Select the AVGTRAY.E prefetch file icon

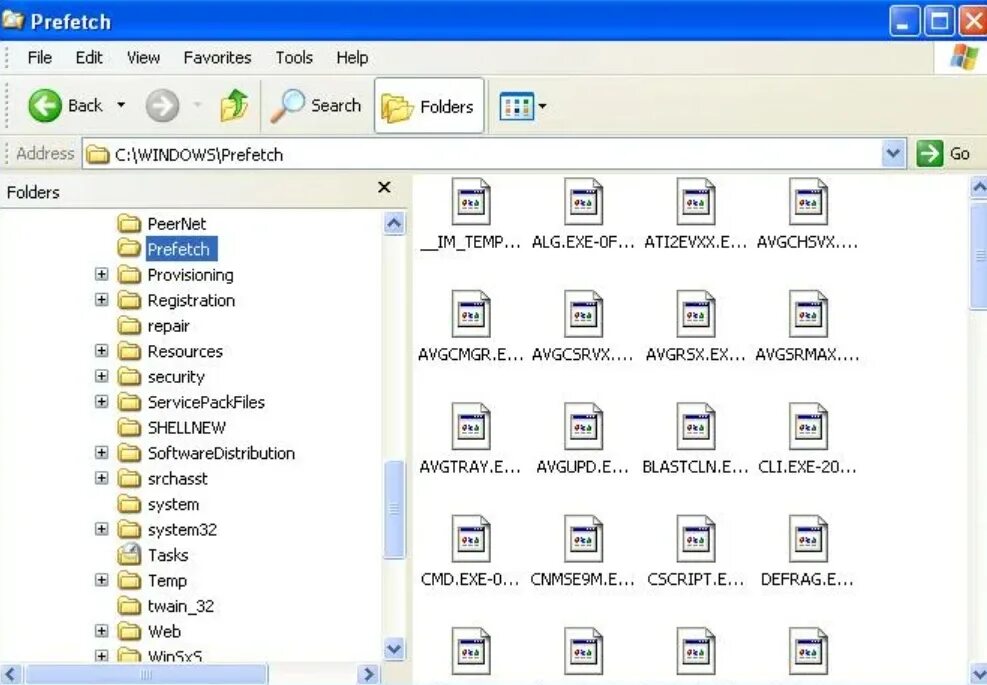[x=471, y=427]
